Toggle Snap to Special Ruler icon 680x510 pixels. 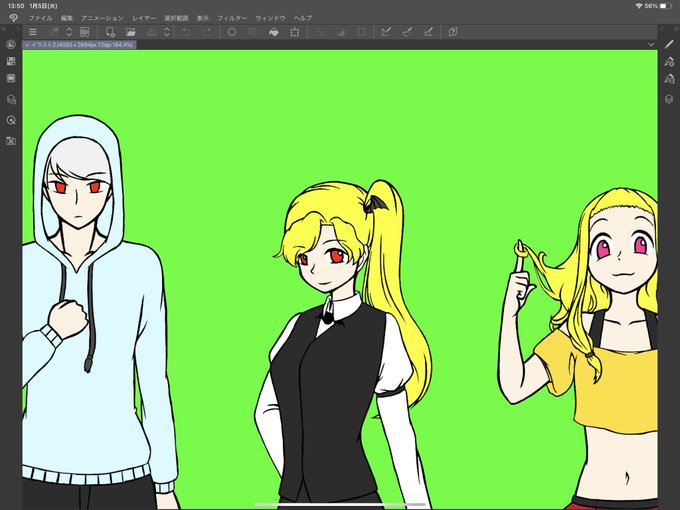(x=407, y=32)
